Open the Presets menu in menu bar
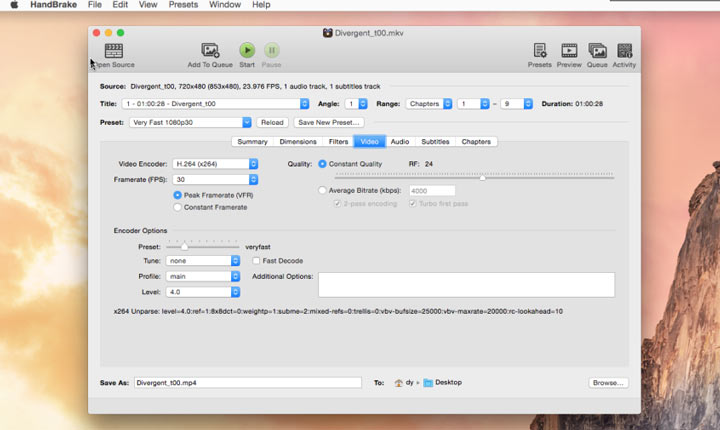The width and height of the screenshot is (720, 430). (x=183, y=5)
